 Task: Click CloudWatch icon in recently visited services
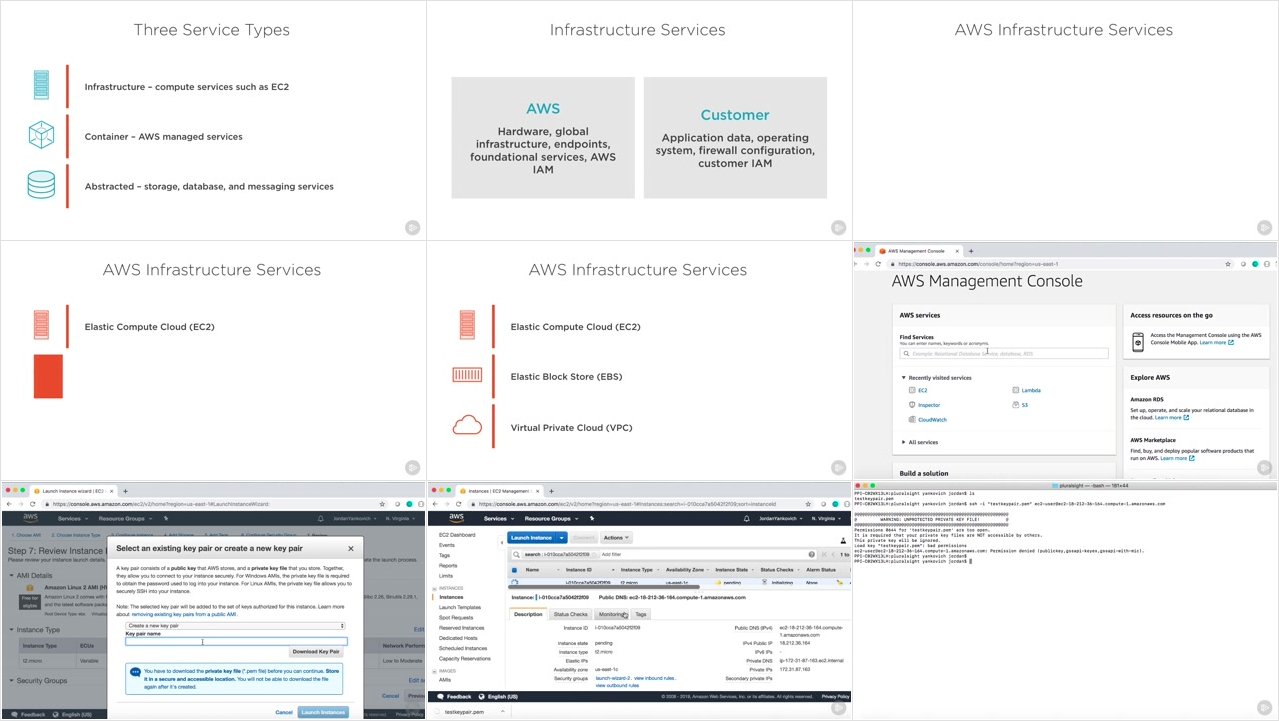click(x=913, y=420)
